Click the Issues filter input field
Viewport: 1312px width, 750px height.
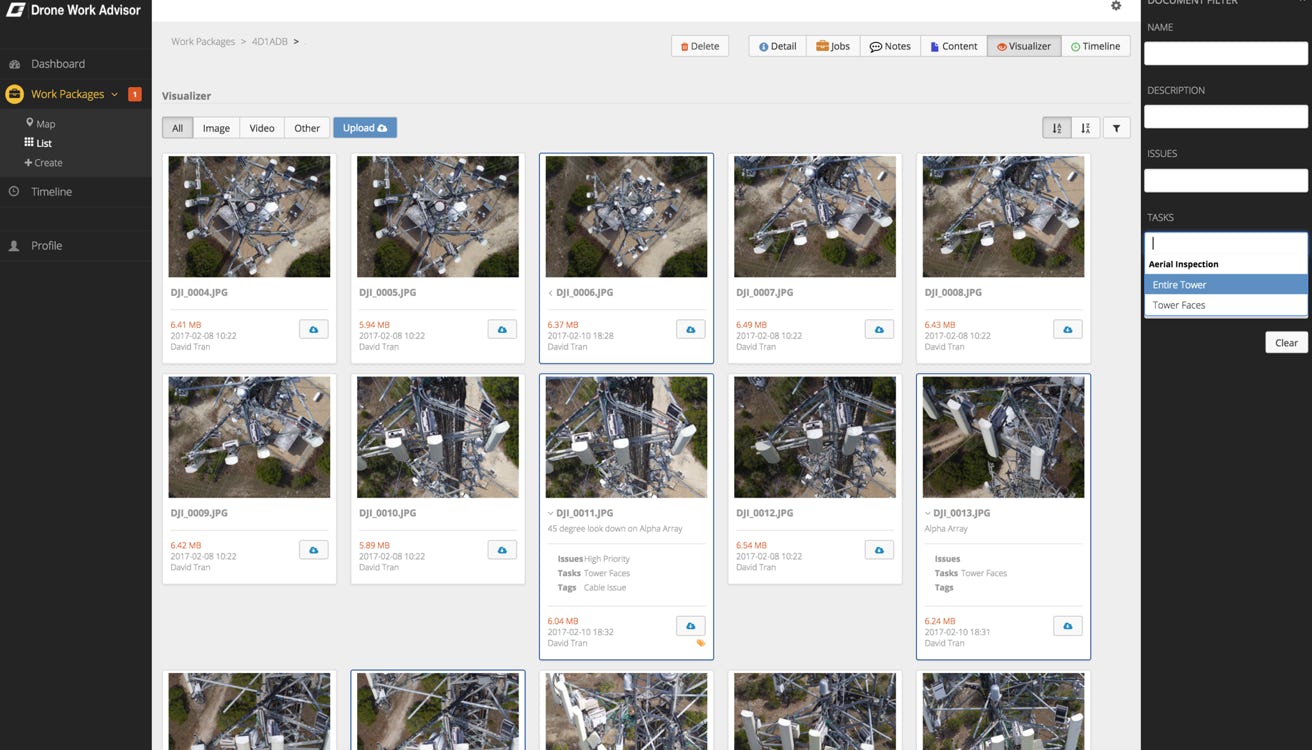[x=1226, y=180]
